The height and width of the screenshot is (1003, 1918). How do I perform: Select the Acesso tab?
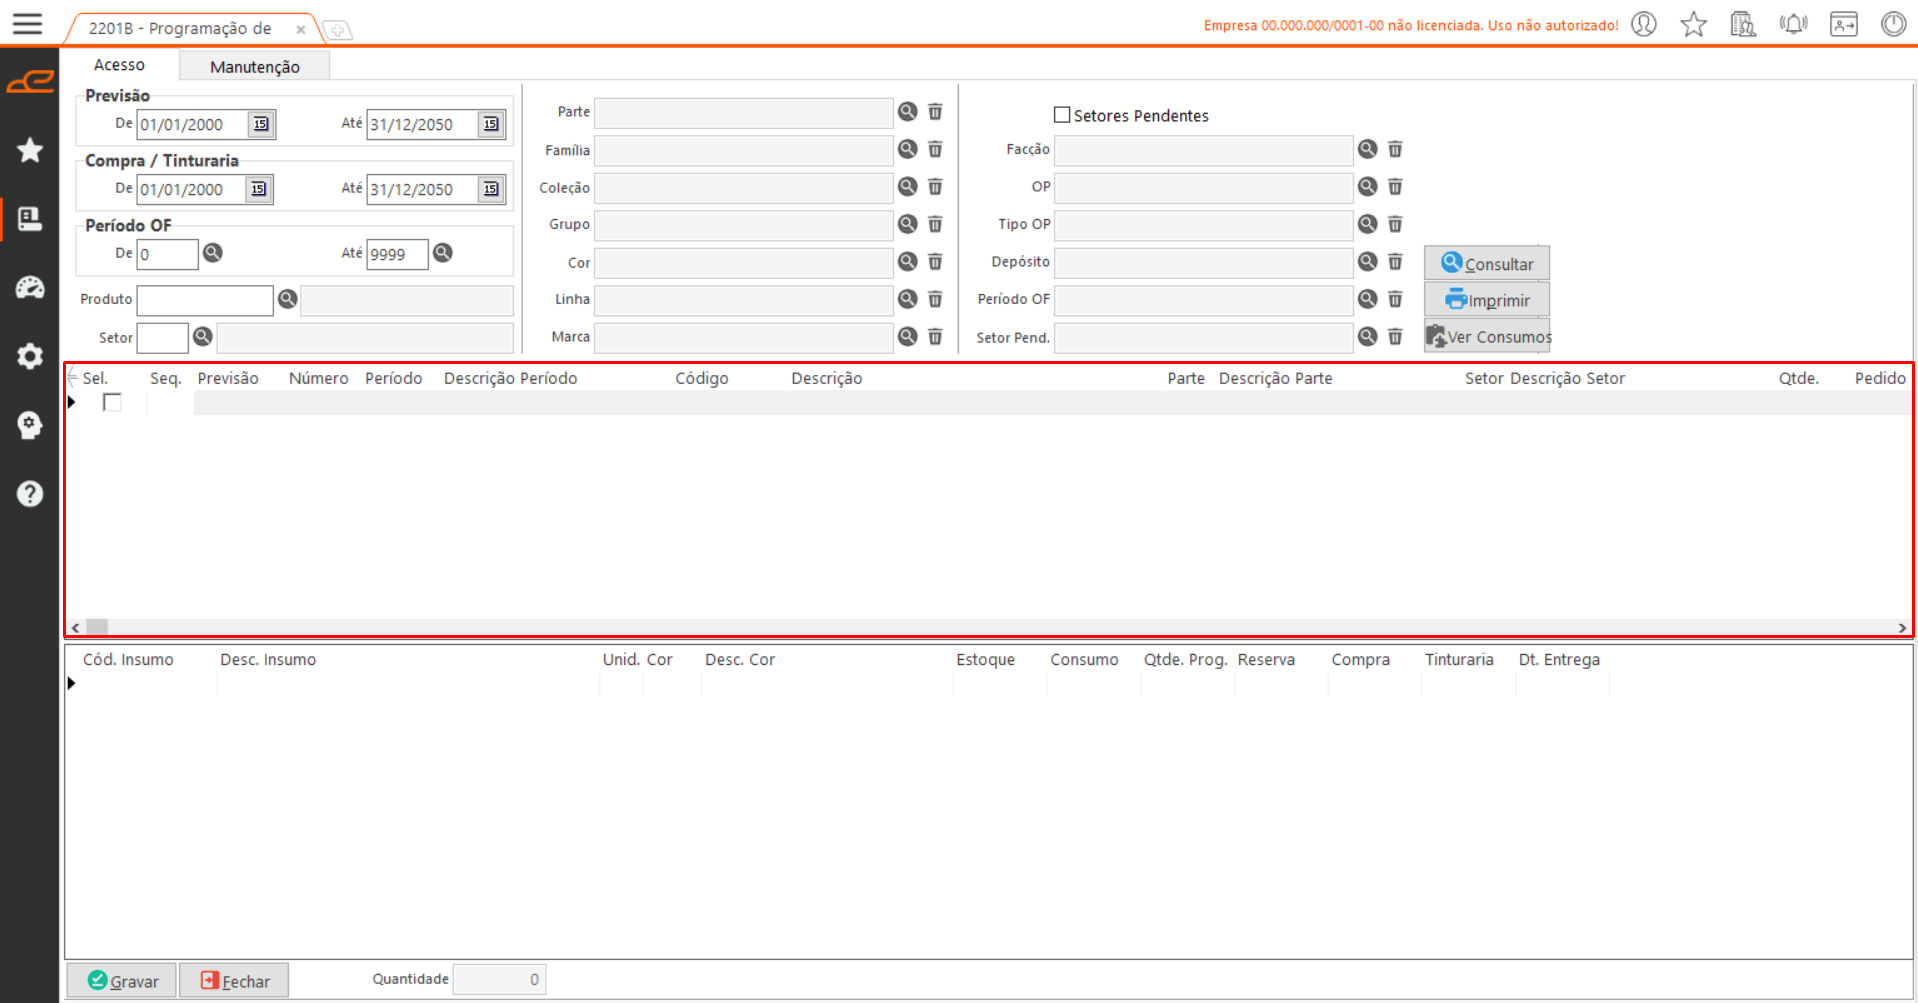tap(119, 65)
